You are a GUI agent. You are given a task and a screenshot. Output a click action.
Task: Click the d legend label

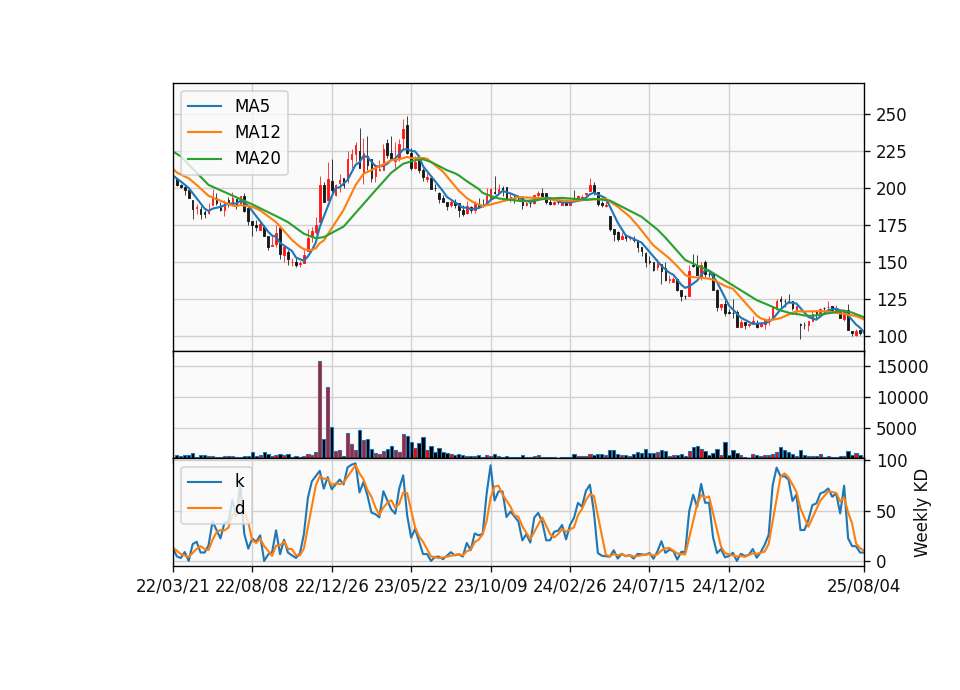239,508
